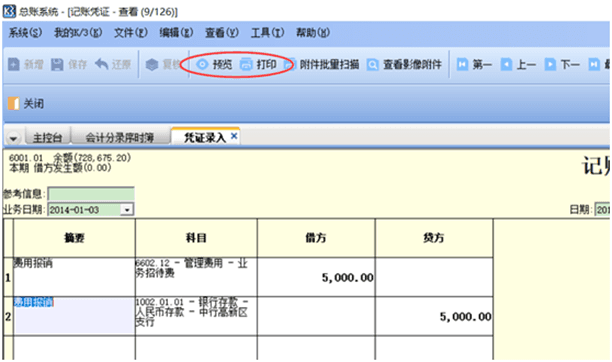Open the 我的K/3(K) menu
Image resolution: width=612 pixels, height=362 pixels.
(78, 33)
